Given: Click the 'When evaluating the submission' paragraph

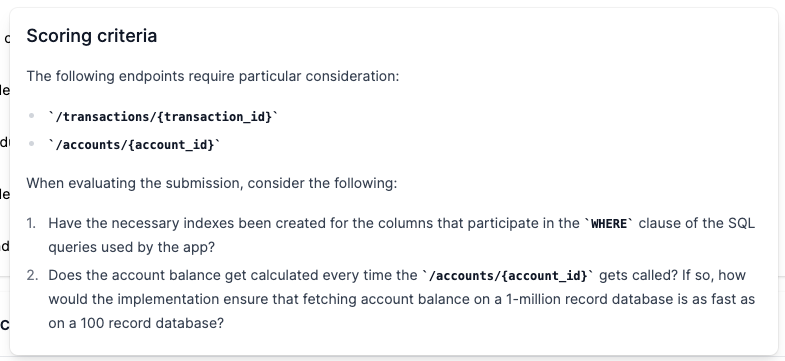Looking at the screenshot, I should click(212, 183).
